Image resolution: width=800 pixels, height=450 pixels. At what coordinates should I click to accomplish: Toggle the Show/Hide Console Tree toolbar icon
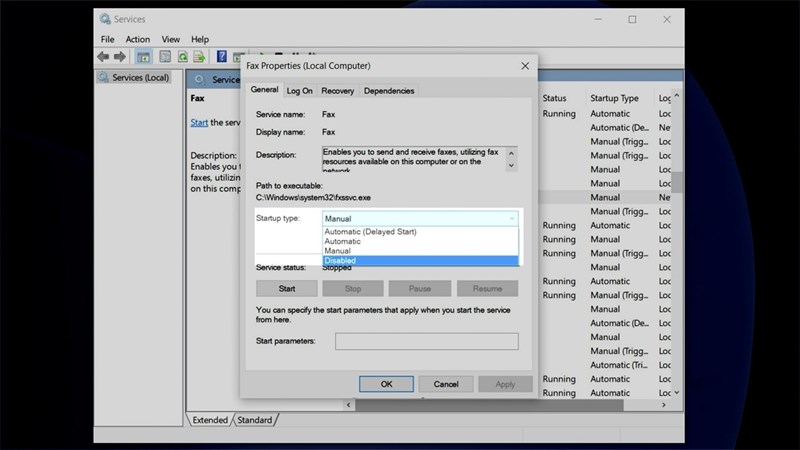tap(143, 57)
